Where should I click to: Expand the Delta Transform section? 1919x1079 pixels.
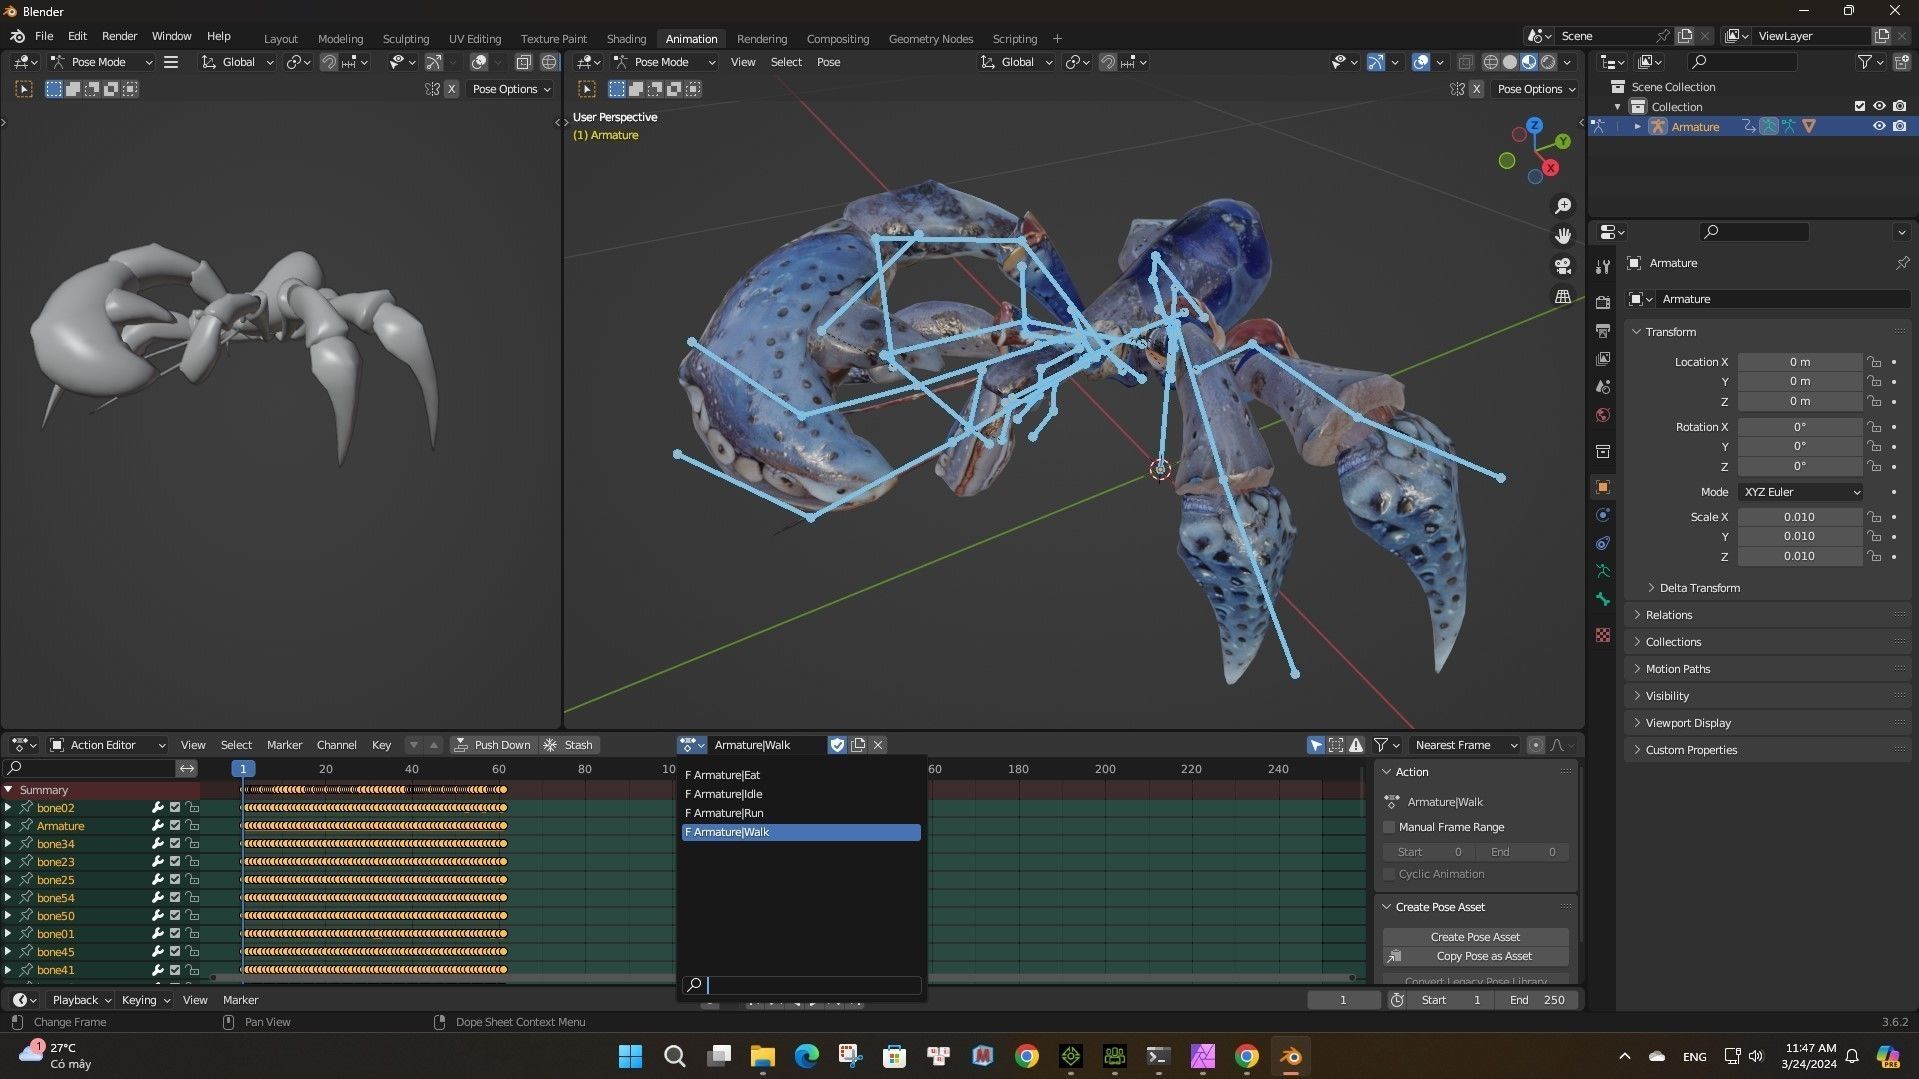click(1700, 588)
